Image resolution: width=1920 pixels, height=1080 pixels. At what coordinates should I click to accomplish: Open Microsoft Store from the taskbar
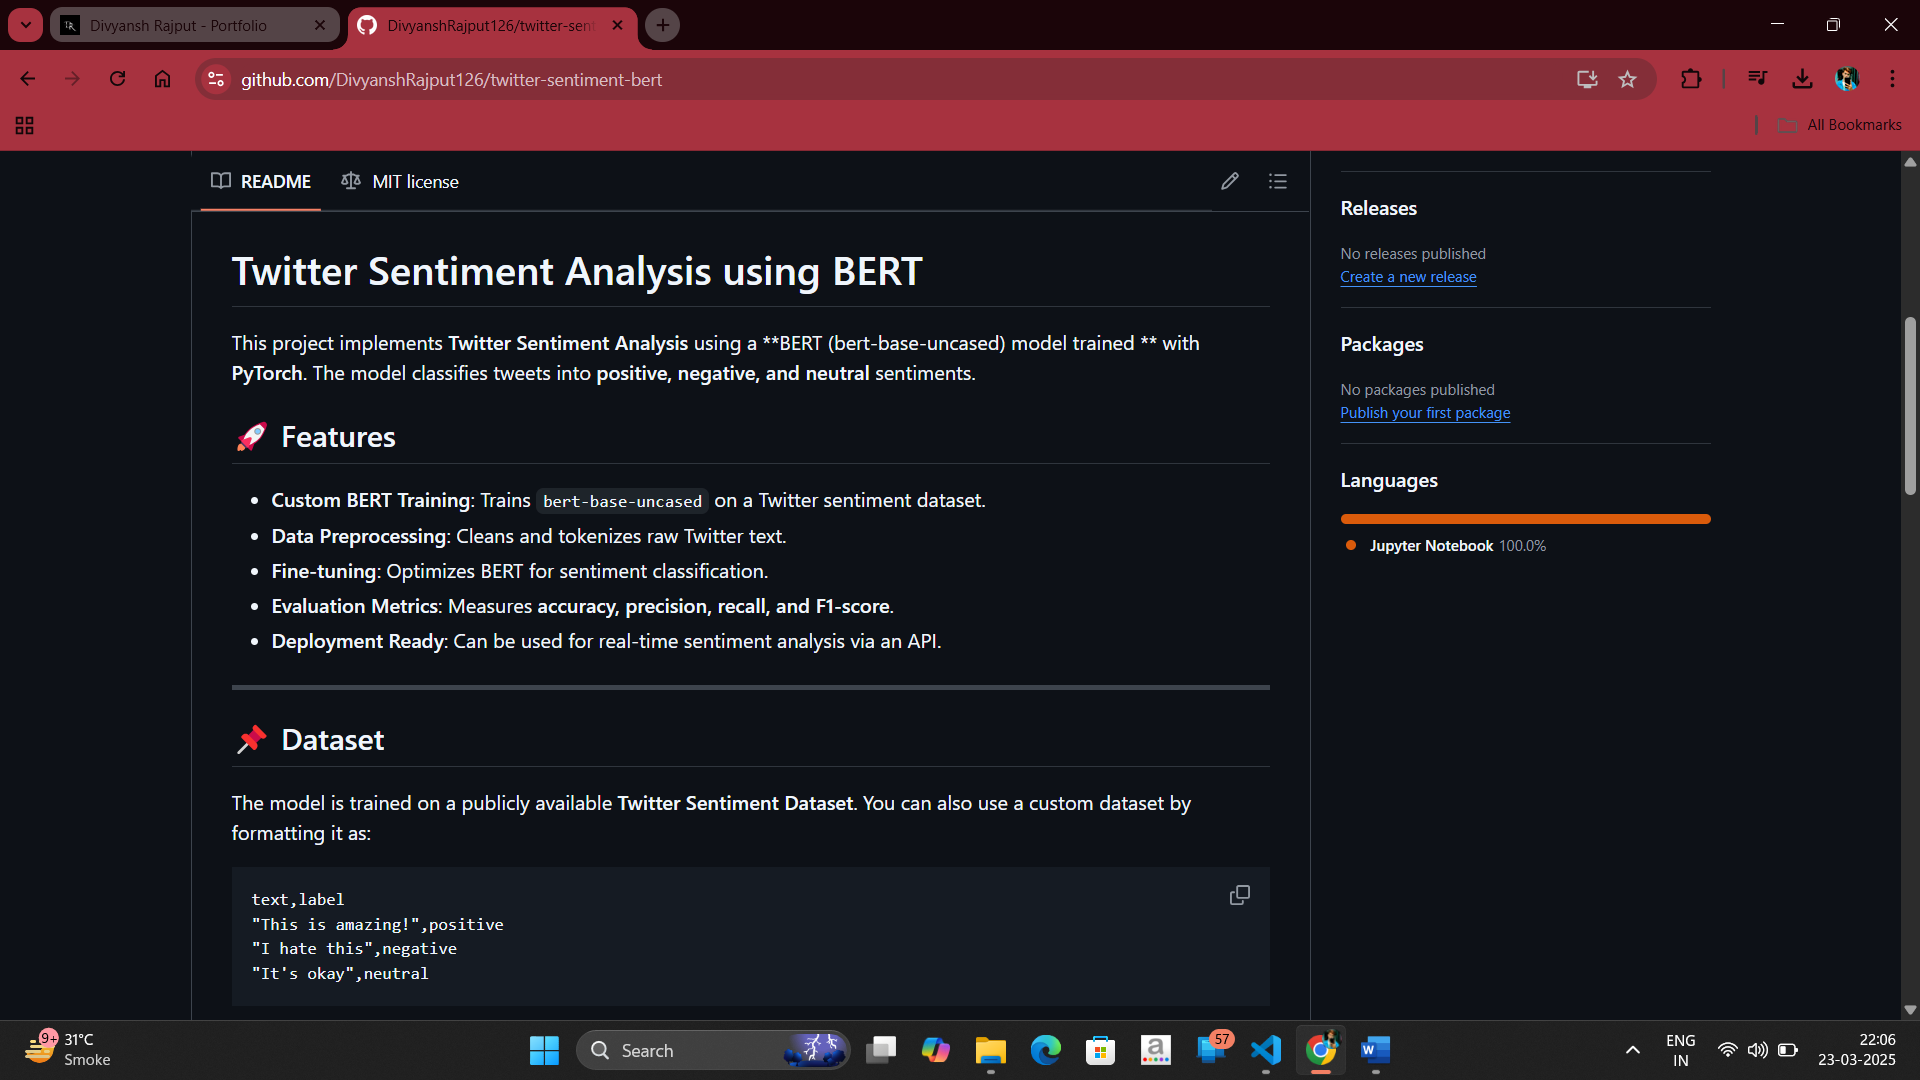(x=1101, y=1050)
